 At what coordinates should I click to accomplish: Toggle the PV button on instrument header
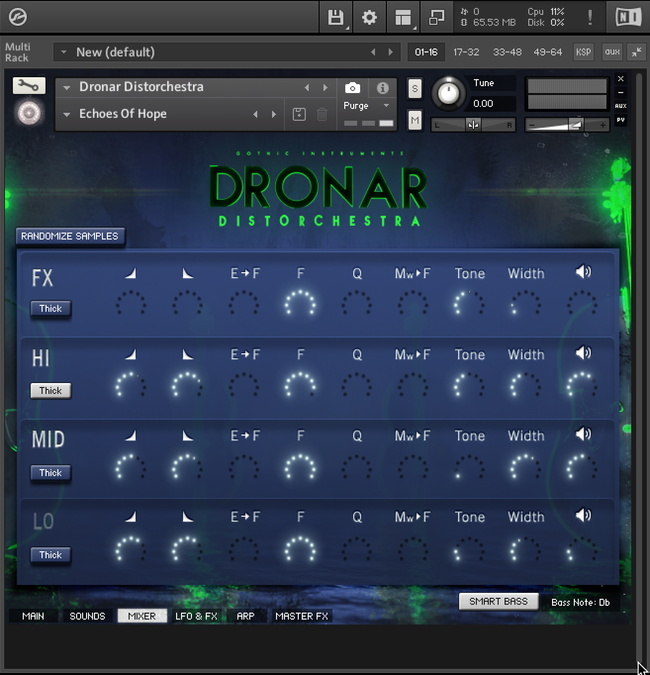620,120
